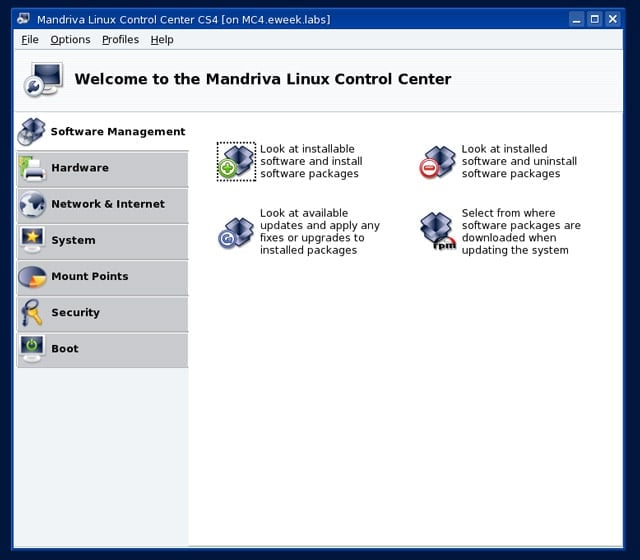The height and width of the screenshot is (560, 640).
Task: Switch to the System section
Action: (102, 242)
